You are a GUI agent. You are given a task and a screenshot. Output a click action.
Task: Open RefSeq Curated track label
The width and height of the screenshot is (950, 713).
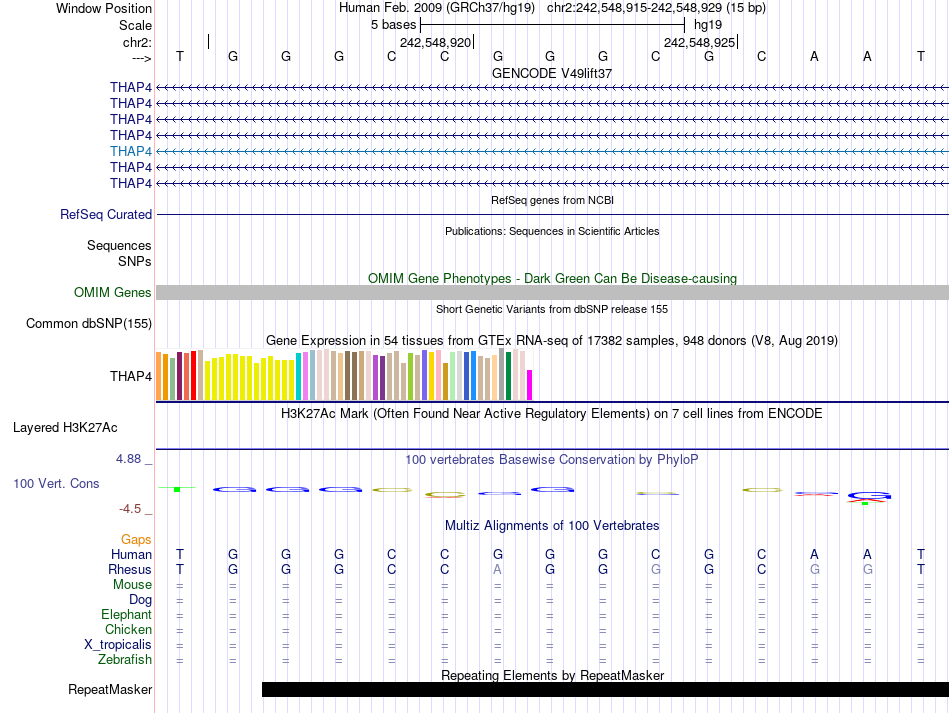point(106,214)
